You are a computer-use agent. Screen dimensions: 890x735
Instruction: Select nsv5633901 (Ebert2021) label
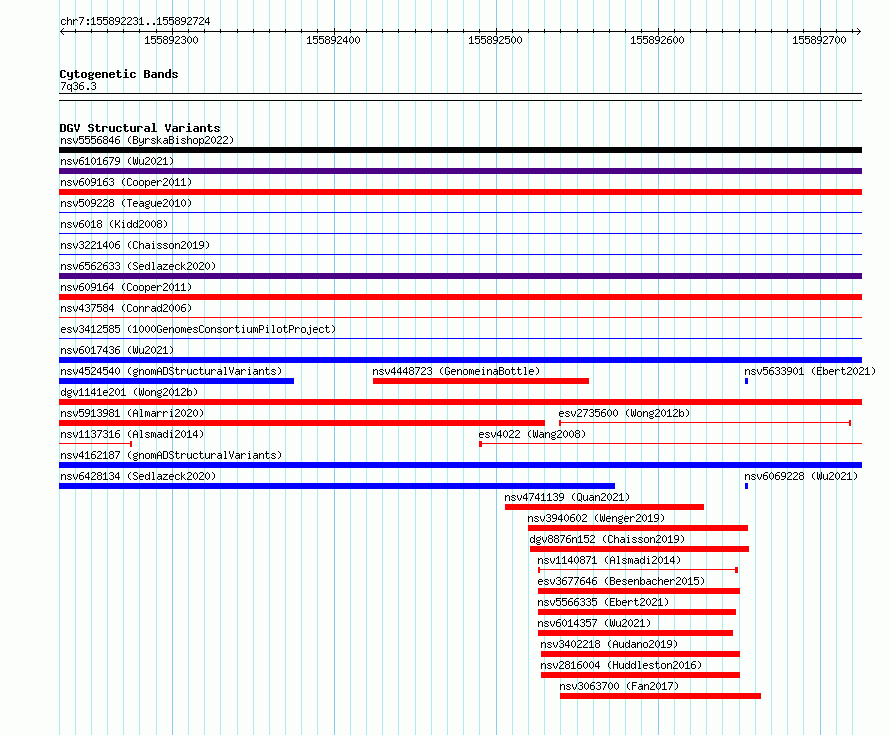click(x=810, y=371)
